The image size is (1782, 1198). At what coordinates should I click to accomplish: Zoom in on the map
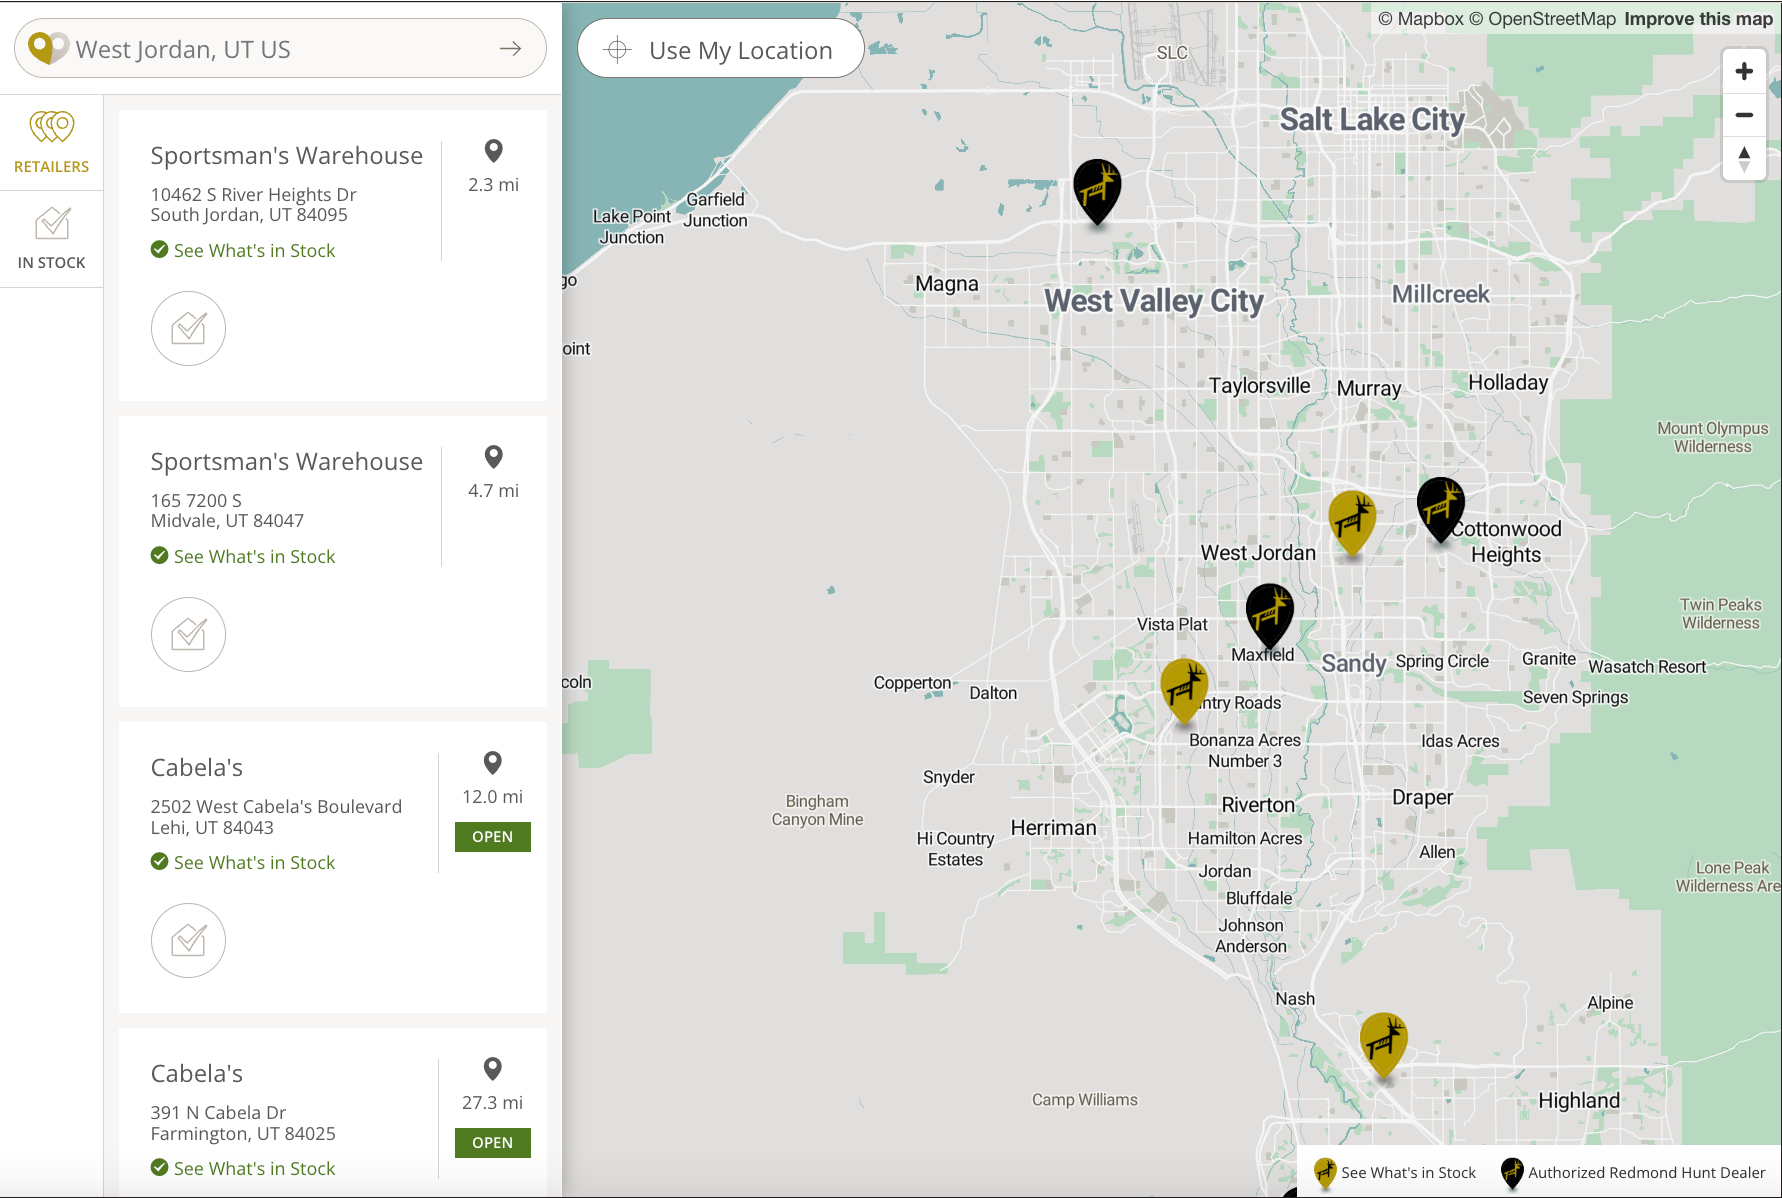click(x=1744, y=71)
